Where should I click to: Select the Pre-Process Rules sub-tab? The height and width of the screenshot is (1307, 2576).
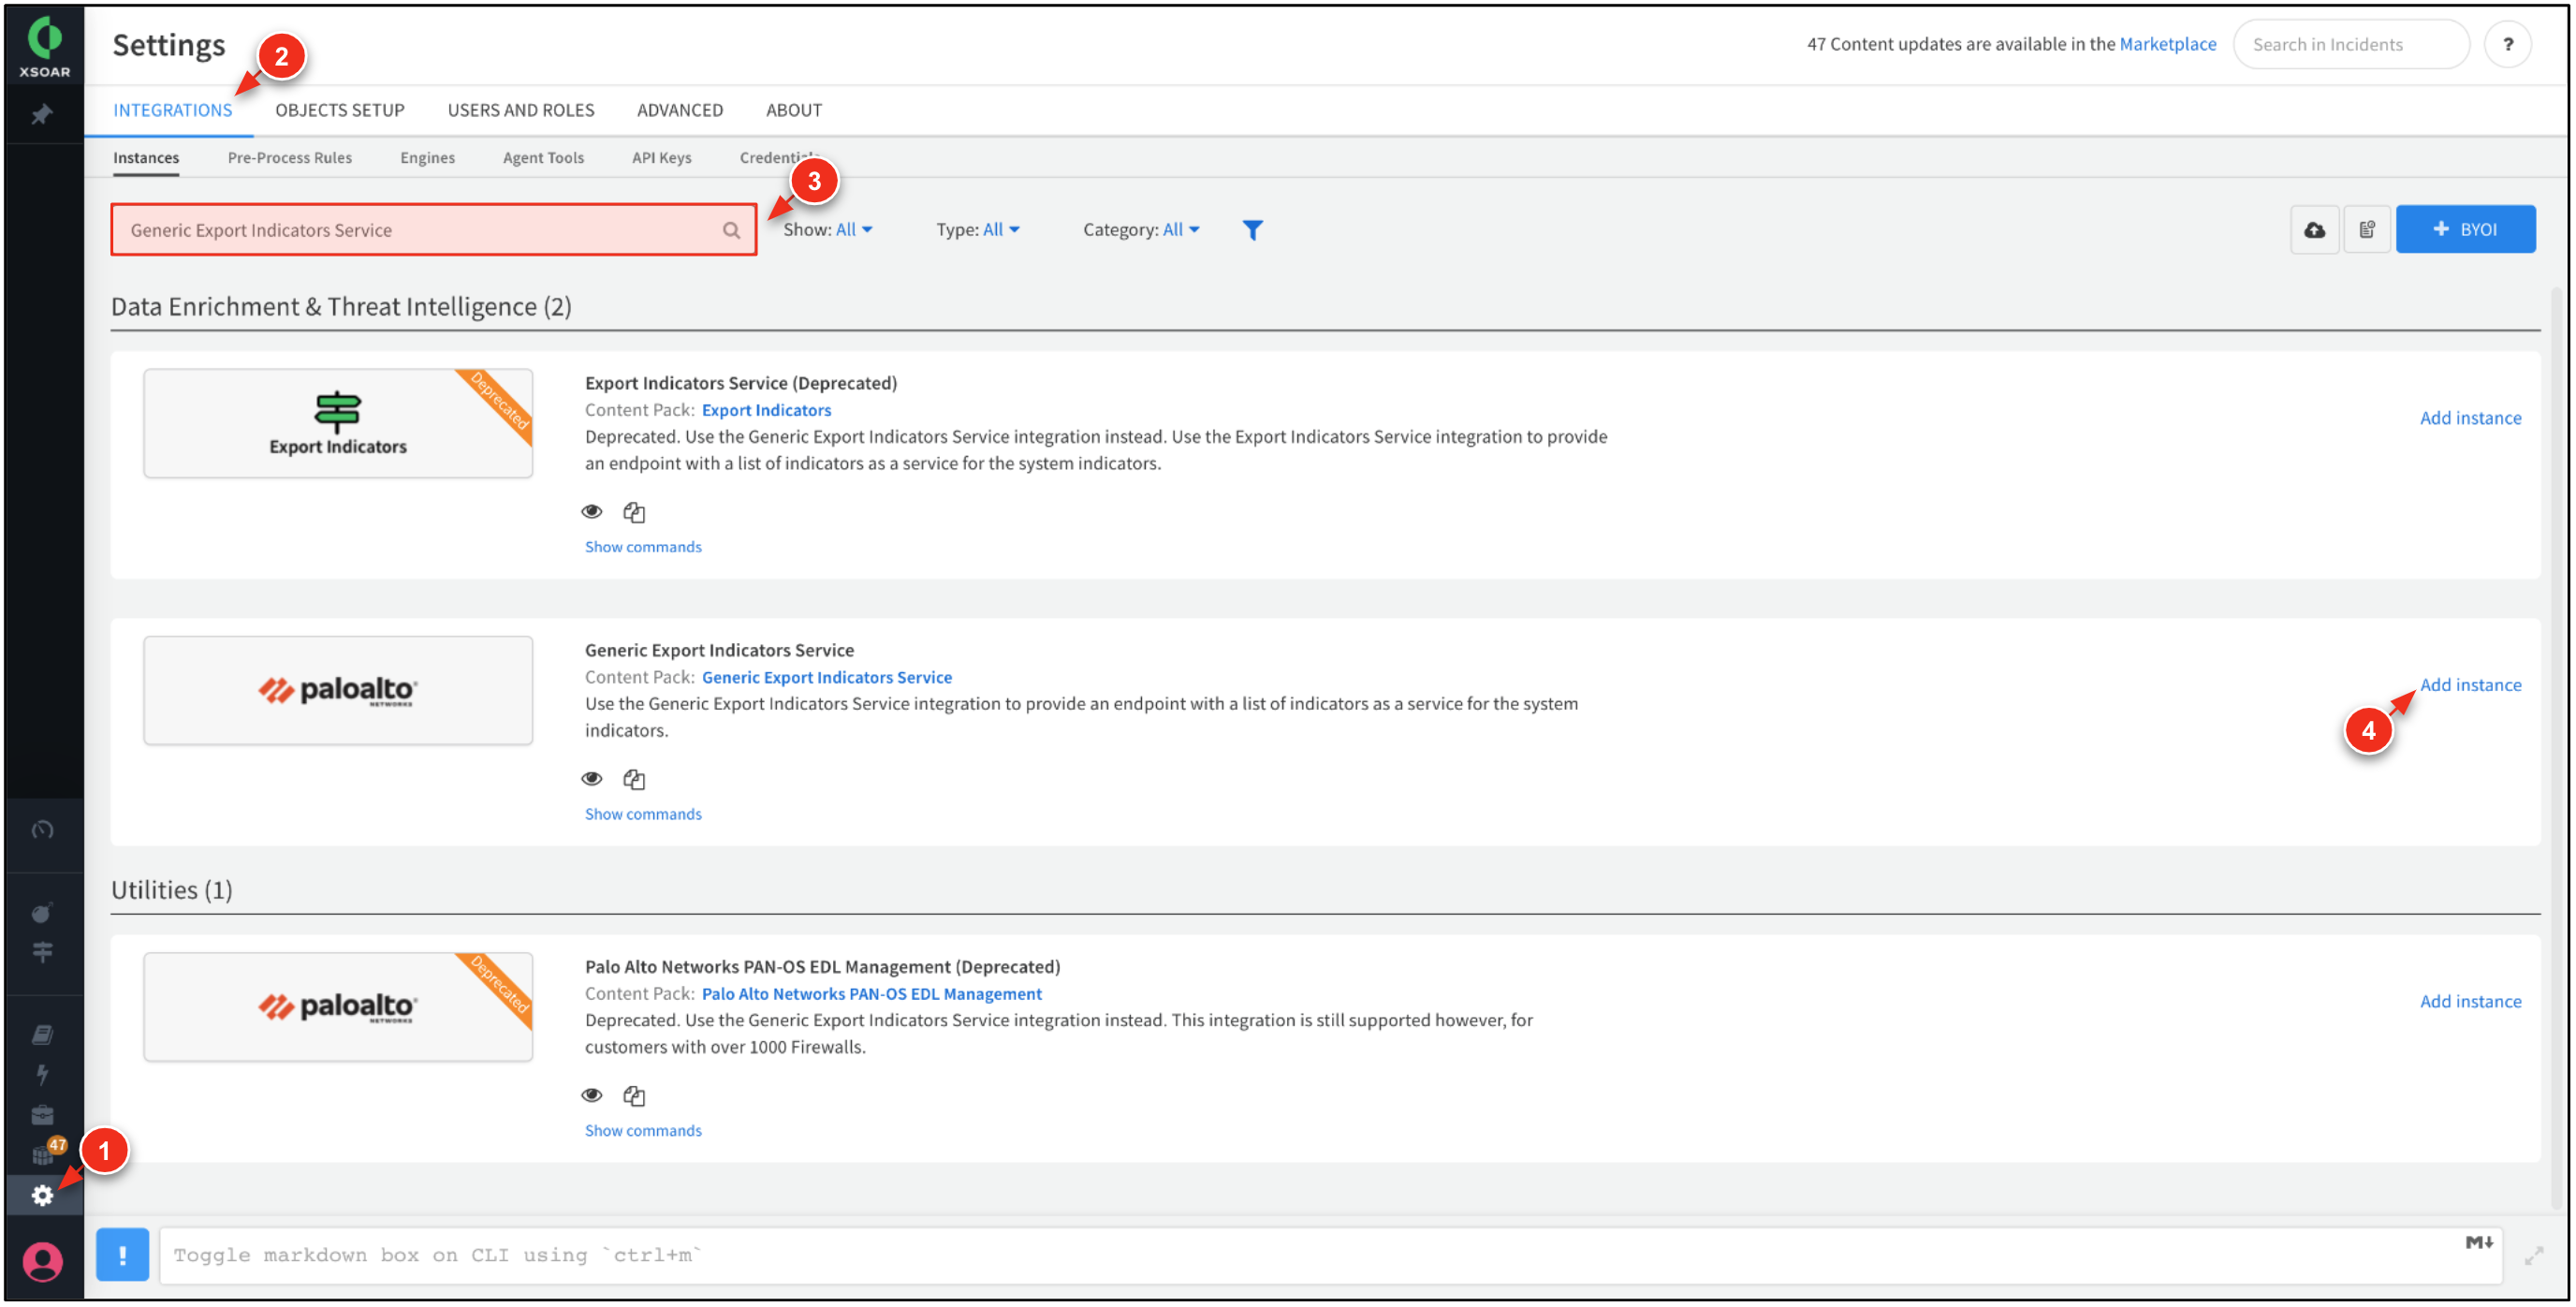(x=290, y=158)
